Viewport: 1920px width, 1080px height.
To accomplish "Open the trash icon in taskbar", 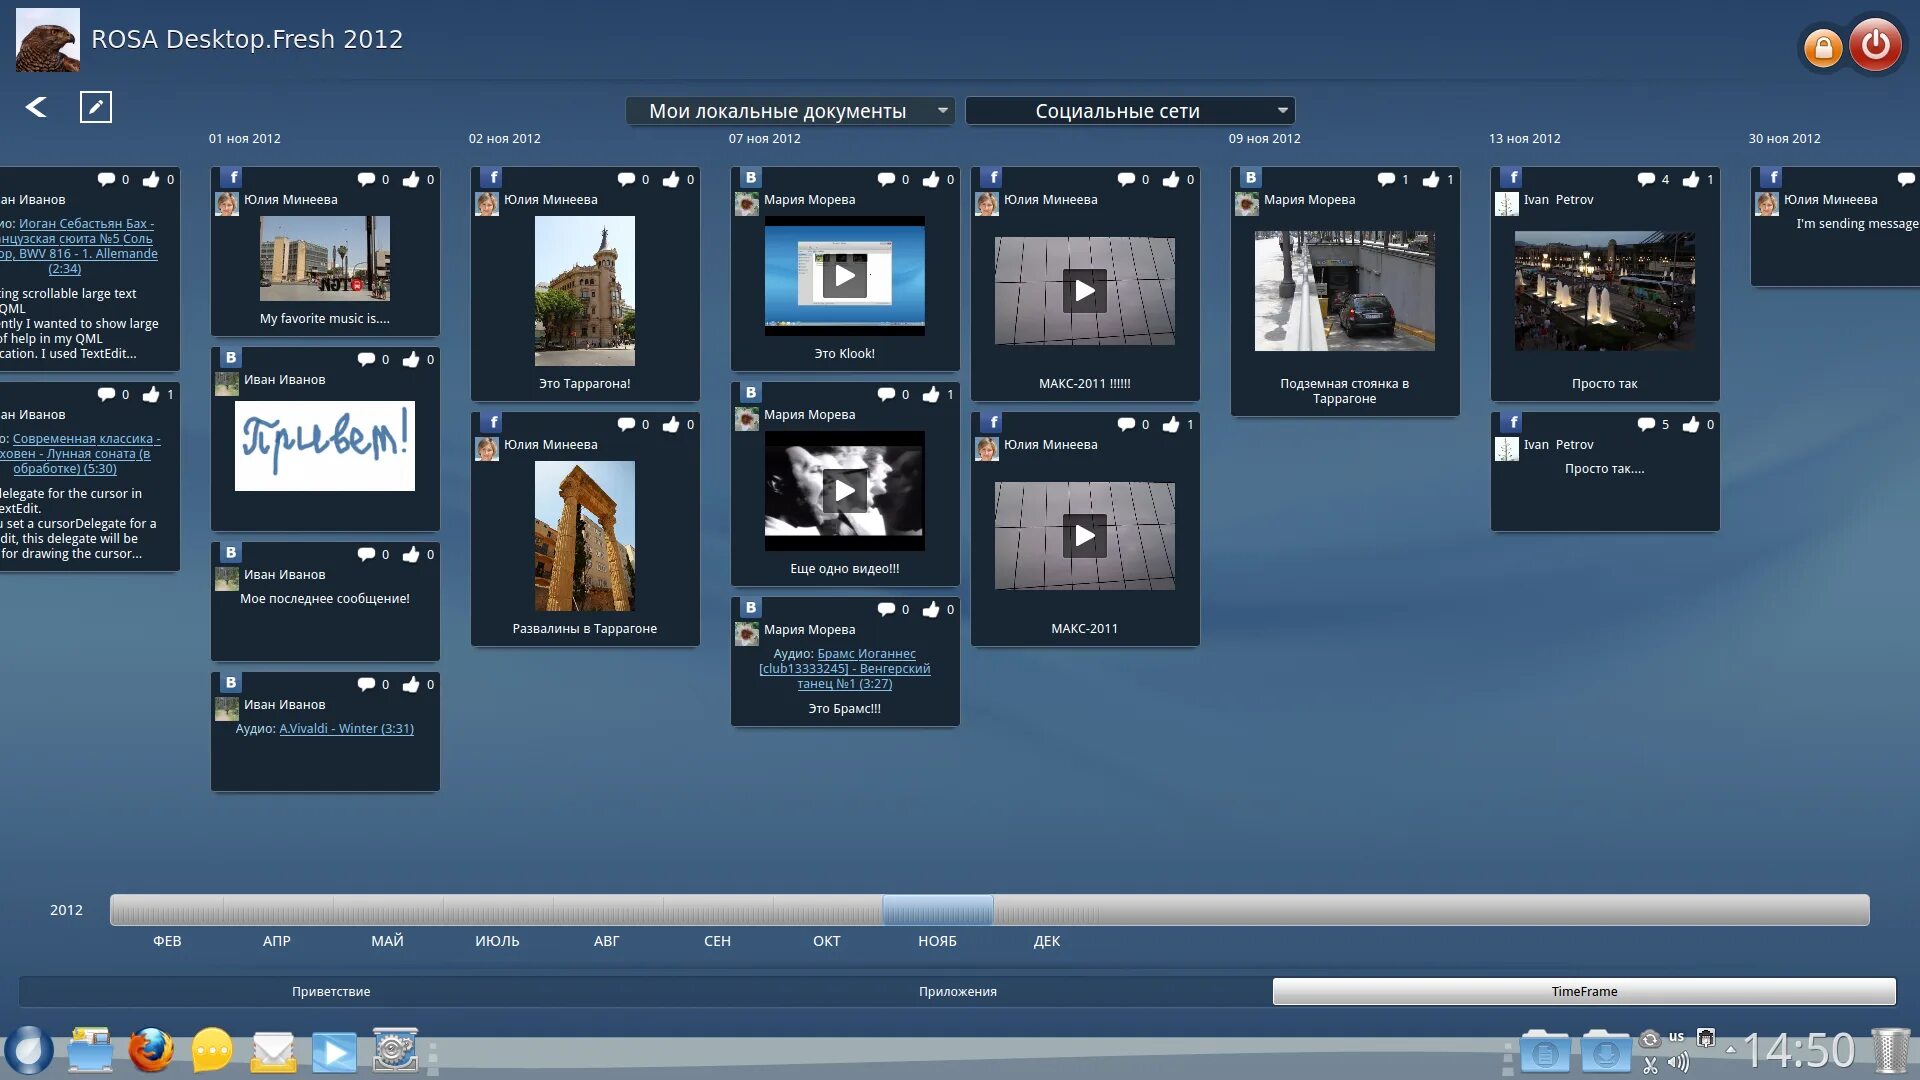I will [x=1890, y=1051].
